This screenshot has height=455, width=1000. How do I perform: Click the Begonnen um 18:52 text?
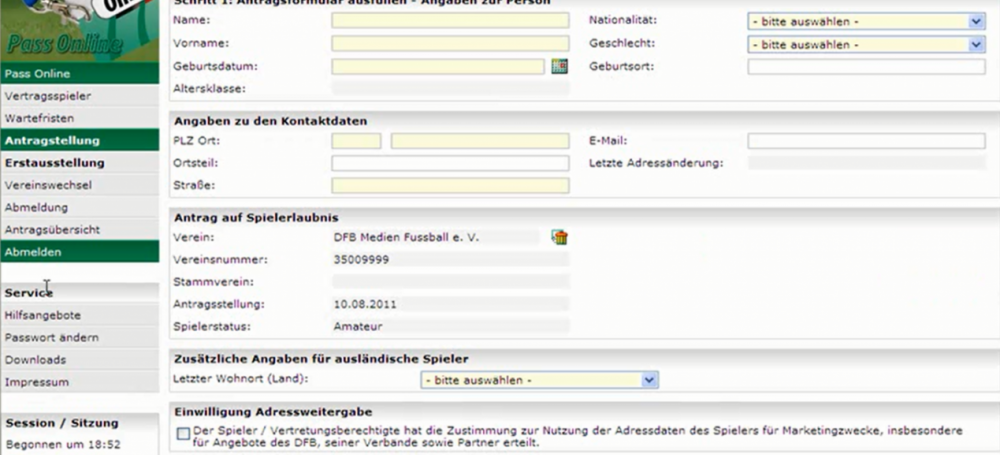coord(62,445)
